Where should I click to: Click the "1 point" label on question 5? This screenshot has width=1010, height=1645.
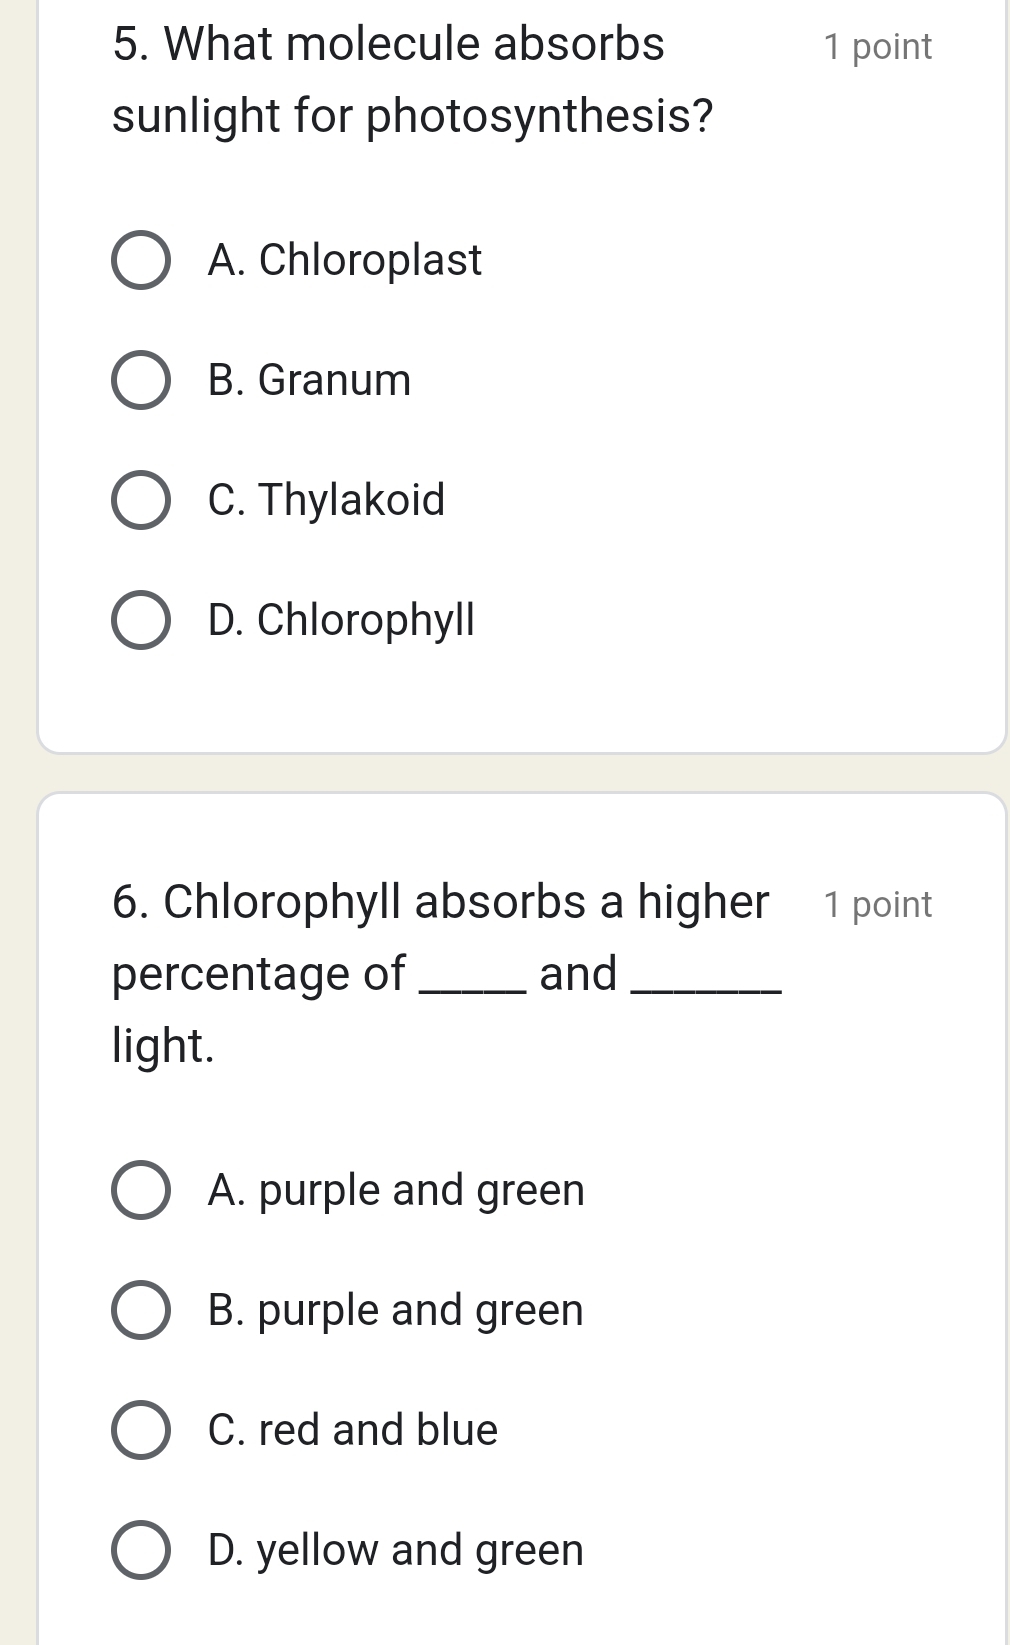pyautogui.click(x=877, y=47)
